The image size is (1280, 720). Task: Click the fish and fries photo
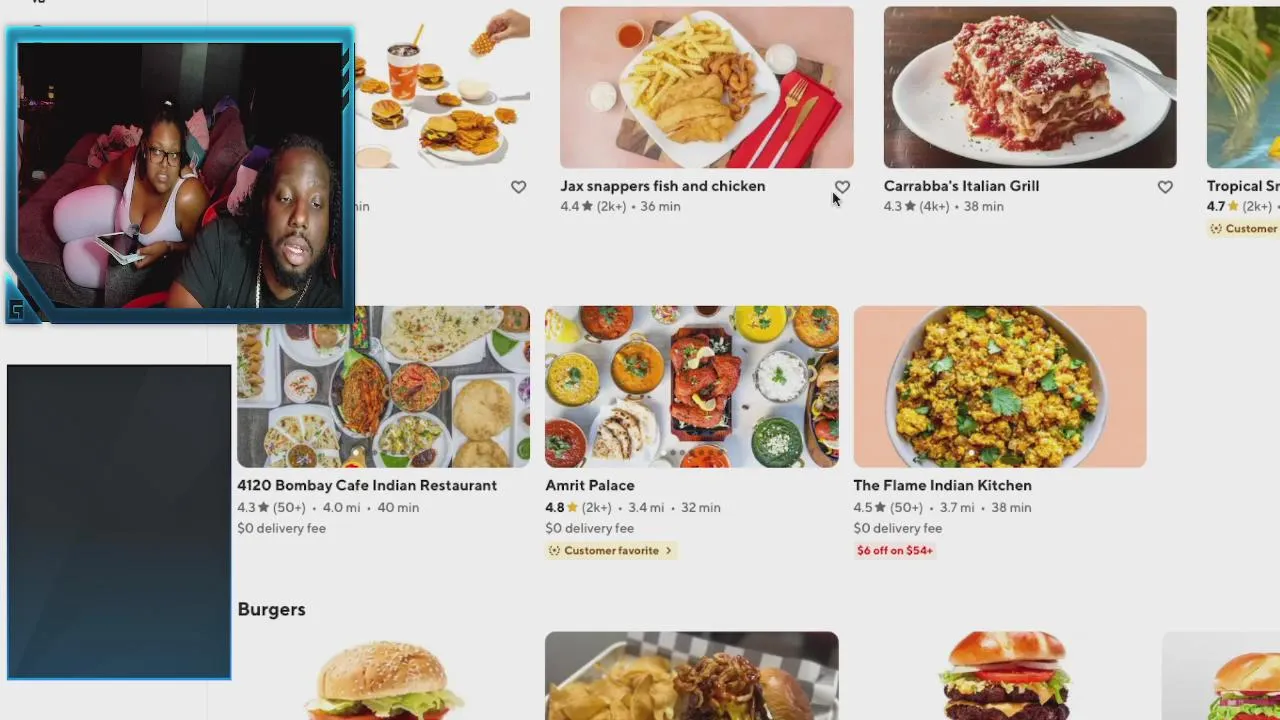click(x=707, y=87)
